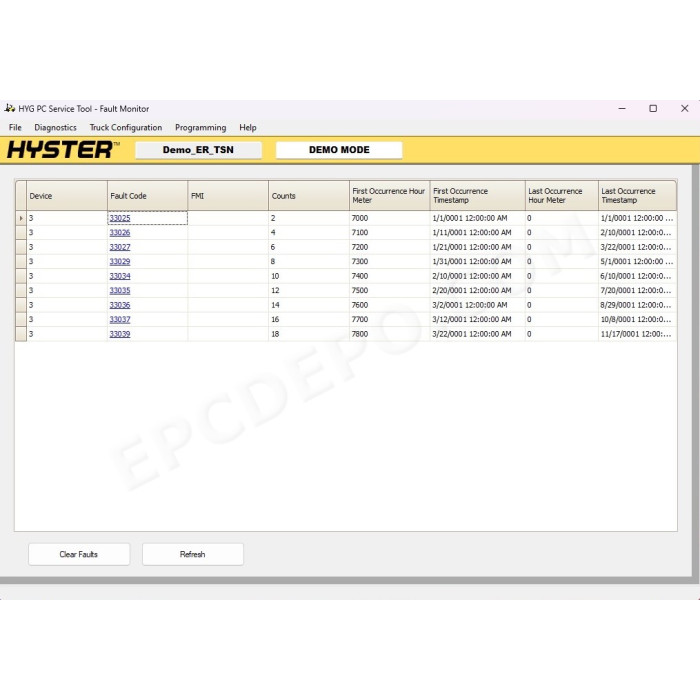
Task: Select last timestamp 10/8/0001 cell
Action: pos(638,320)
